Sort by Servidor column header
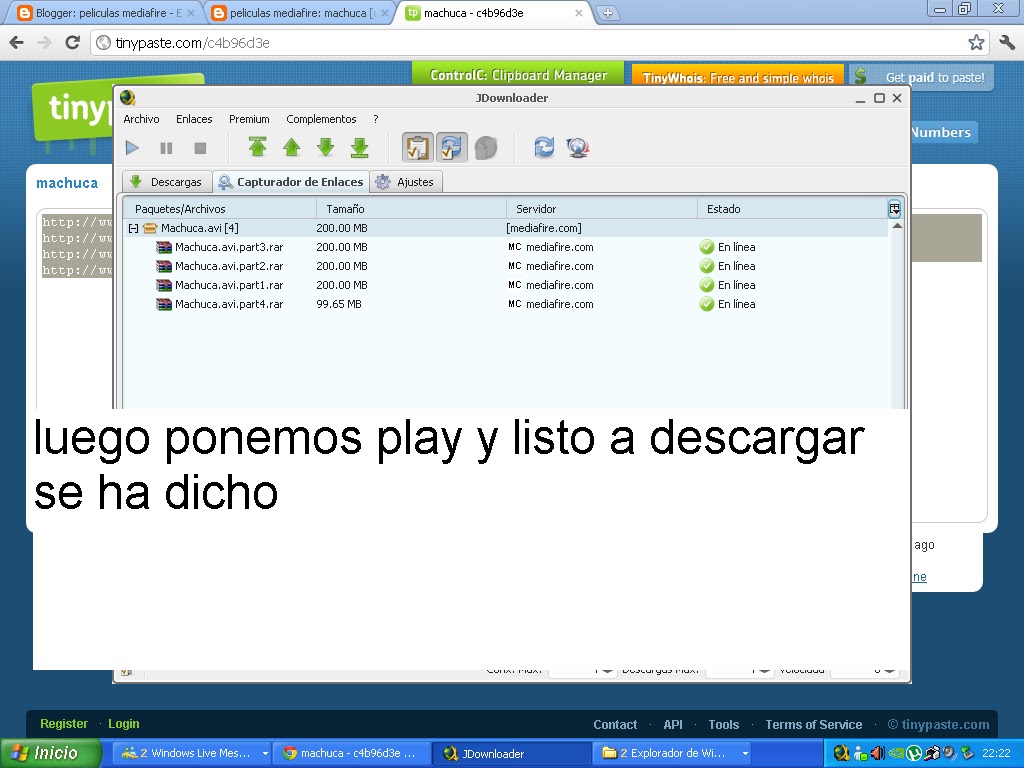Image resolution: width=1024 pixels, height=768 pixels. pyautogui.click(x=601, y=209)
